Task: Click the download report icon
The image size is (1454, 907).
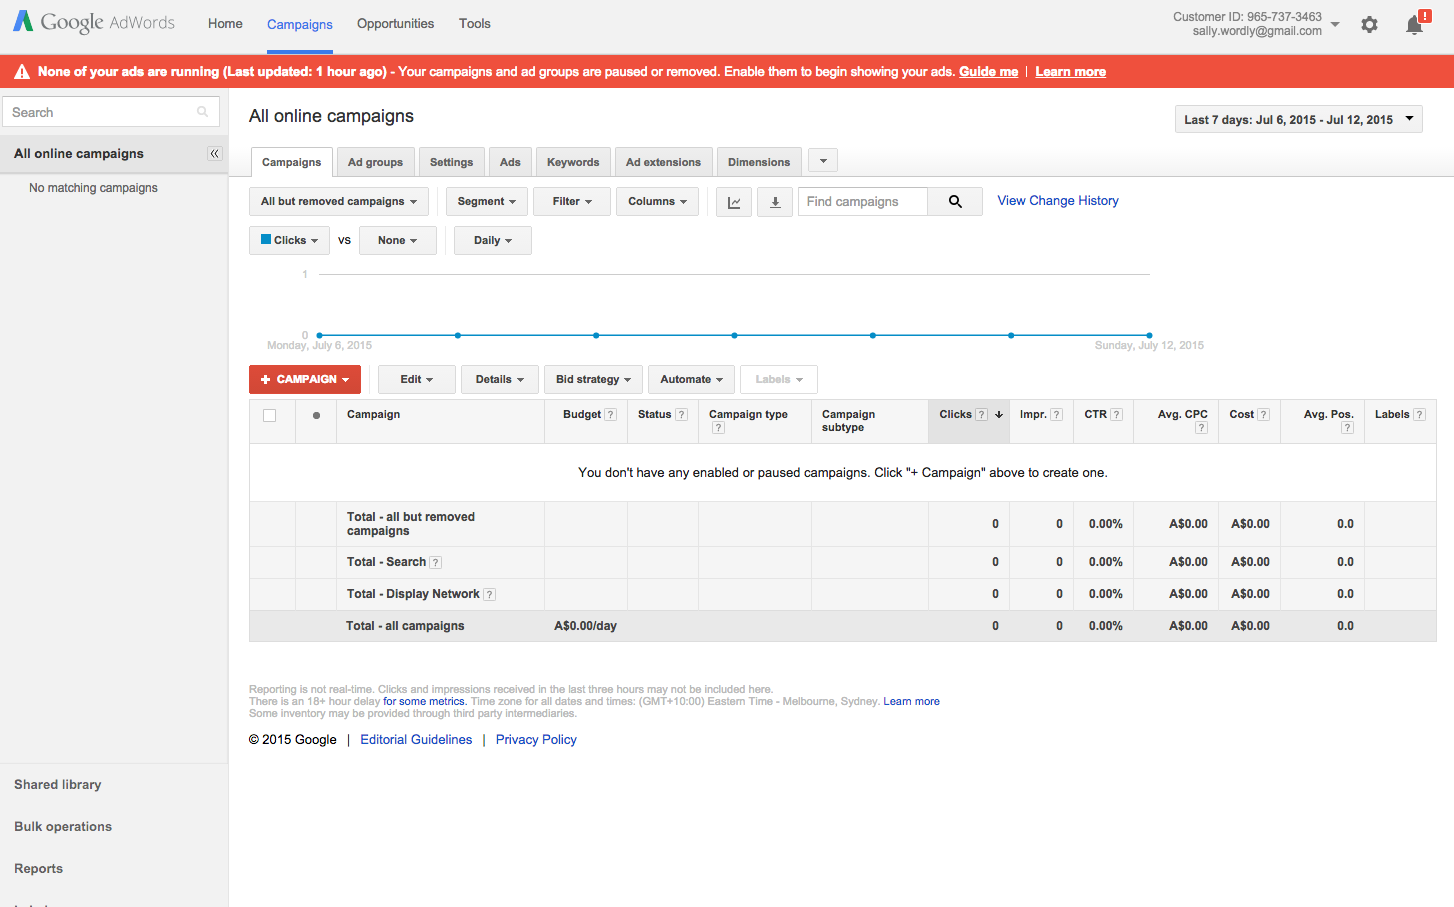Action: tap(775, 202)
